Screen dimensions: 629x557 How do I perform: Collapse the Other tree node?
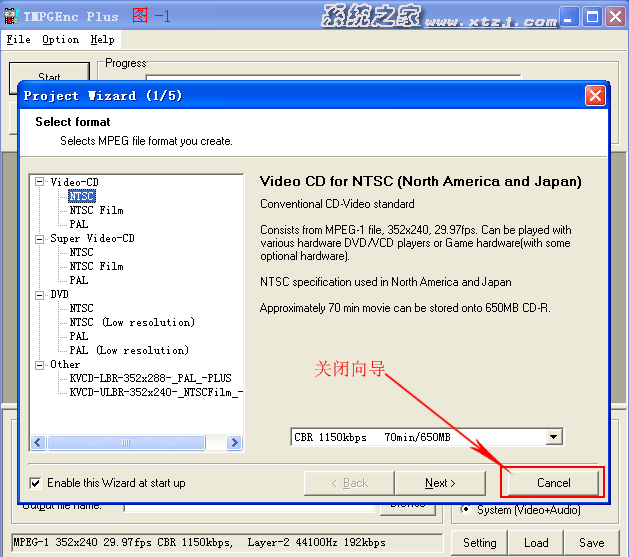point(40,365)
